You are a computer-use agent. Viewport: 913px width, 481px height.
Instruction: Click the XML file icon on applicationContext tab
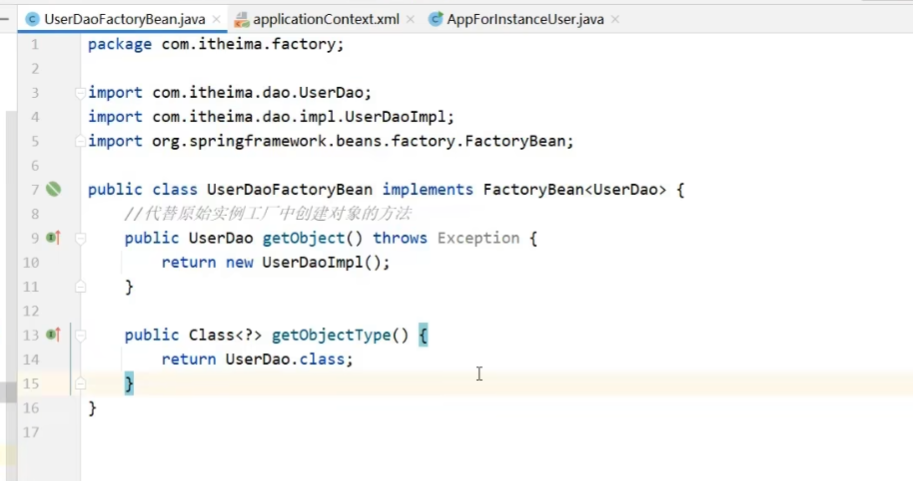point(241,19)
